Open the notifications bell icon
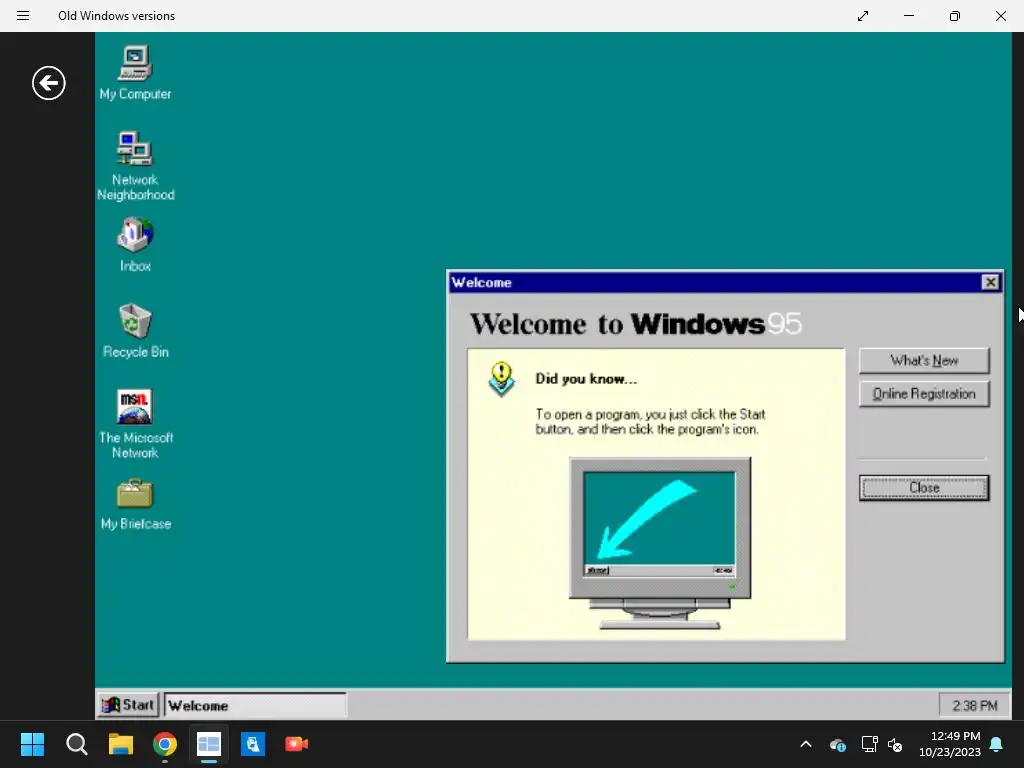This screenshot has height=768, width=1024. (x=997, y=744)
